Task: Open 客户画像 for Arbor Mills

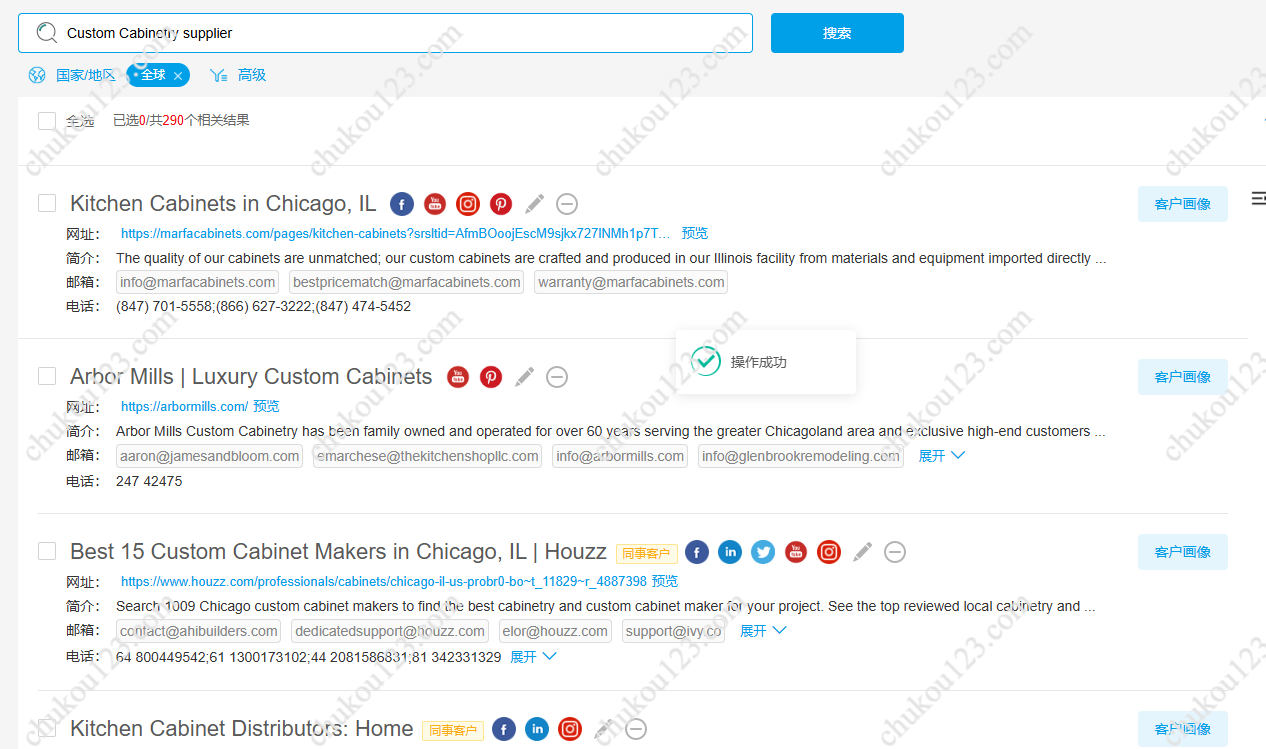Action: point(1183,377)
